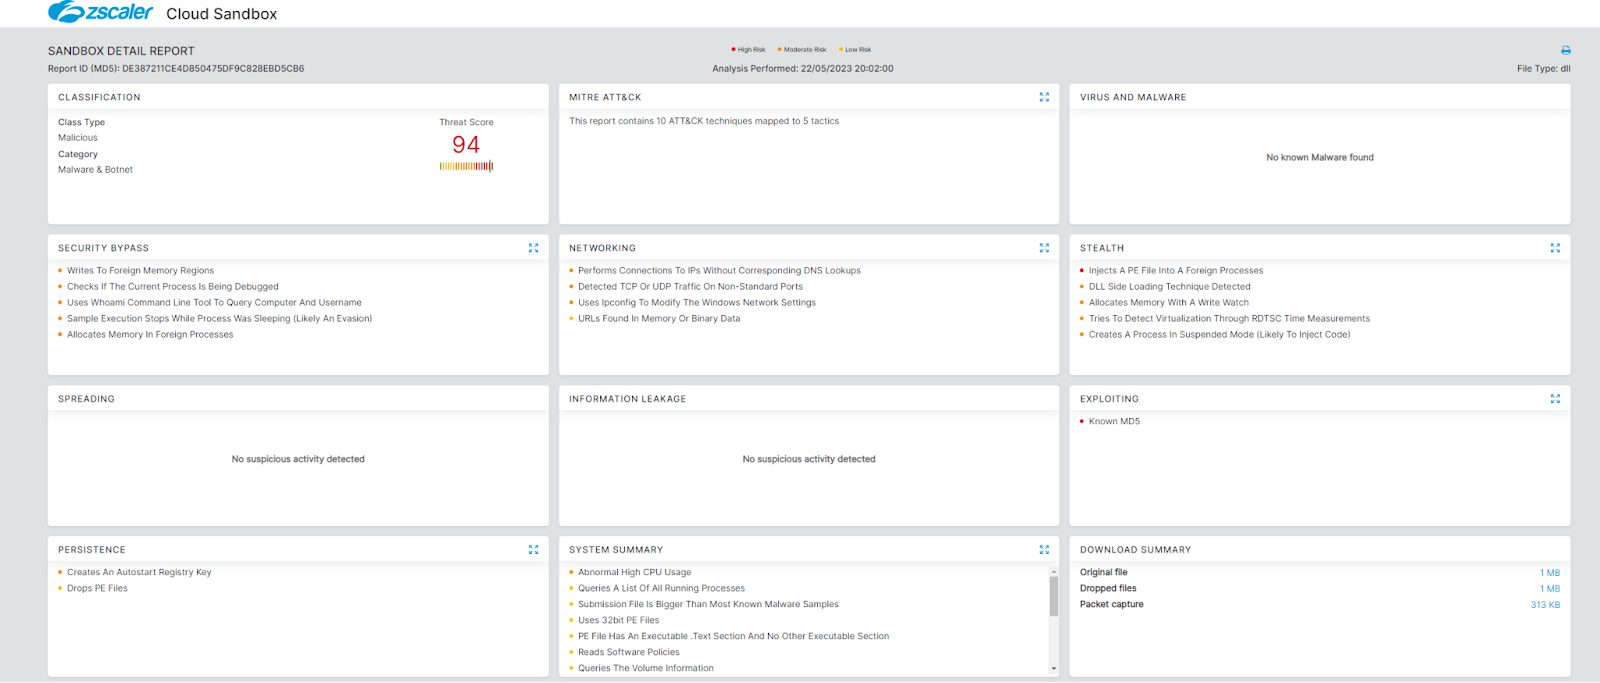
Task: Click the print report icon
Action: pos(1565,50)
